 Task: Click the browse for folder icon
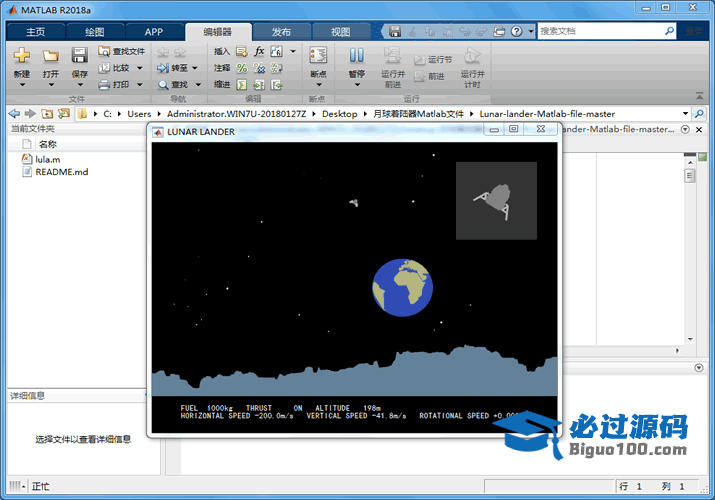pos(64,113)
